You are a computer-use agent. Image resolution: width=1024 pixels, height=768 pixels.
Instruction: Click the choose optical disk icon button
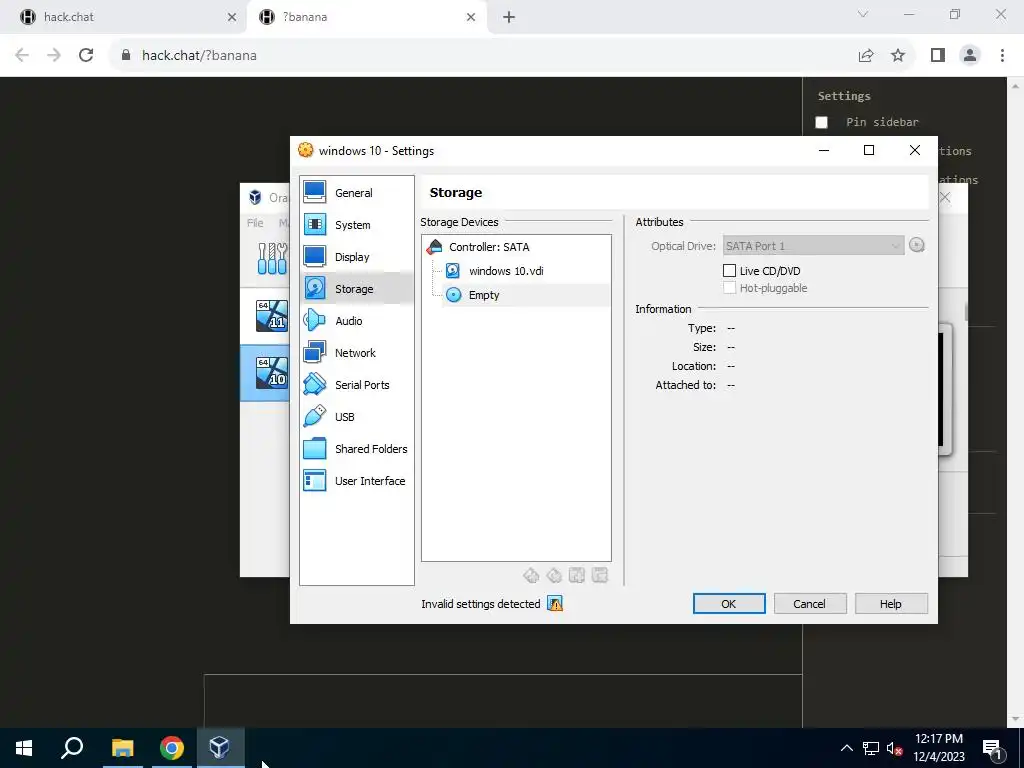[917, 246]
